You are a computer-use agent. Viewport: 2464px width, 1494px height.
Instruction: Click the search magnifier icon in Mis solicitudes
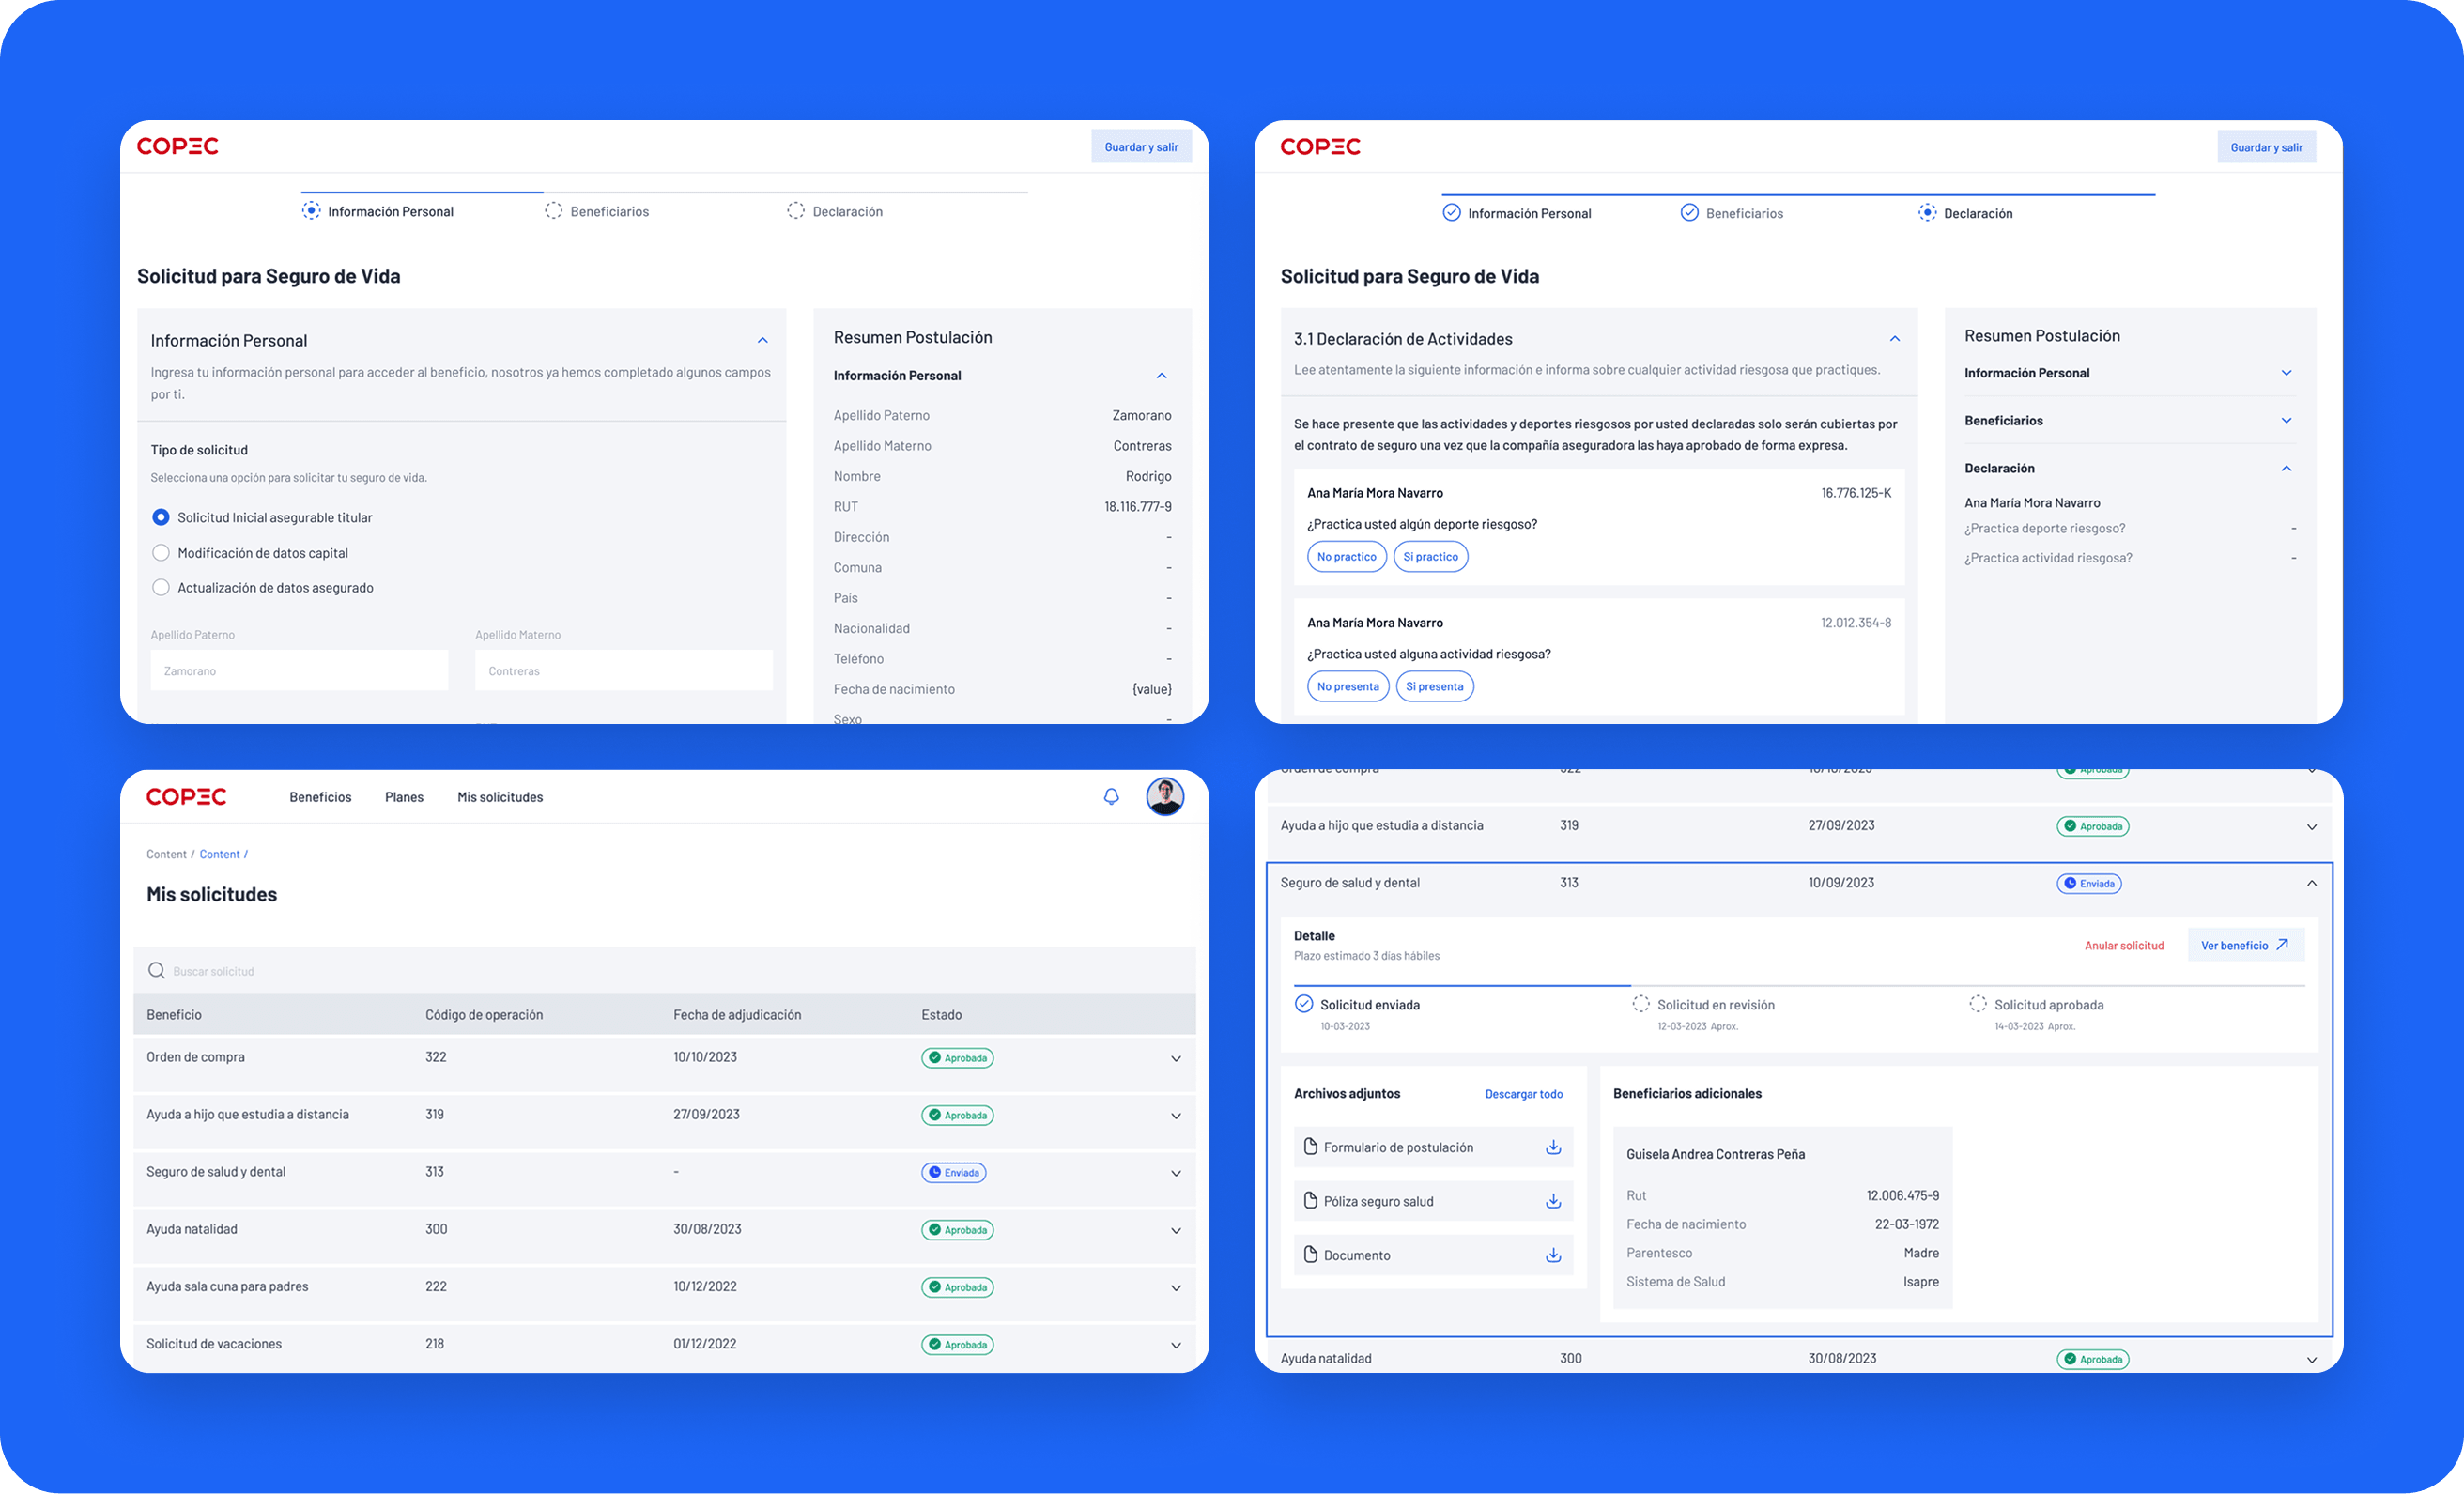[156, 970]
